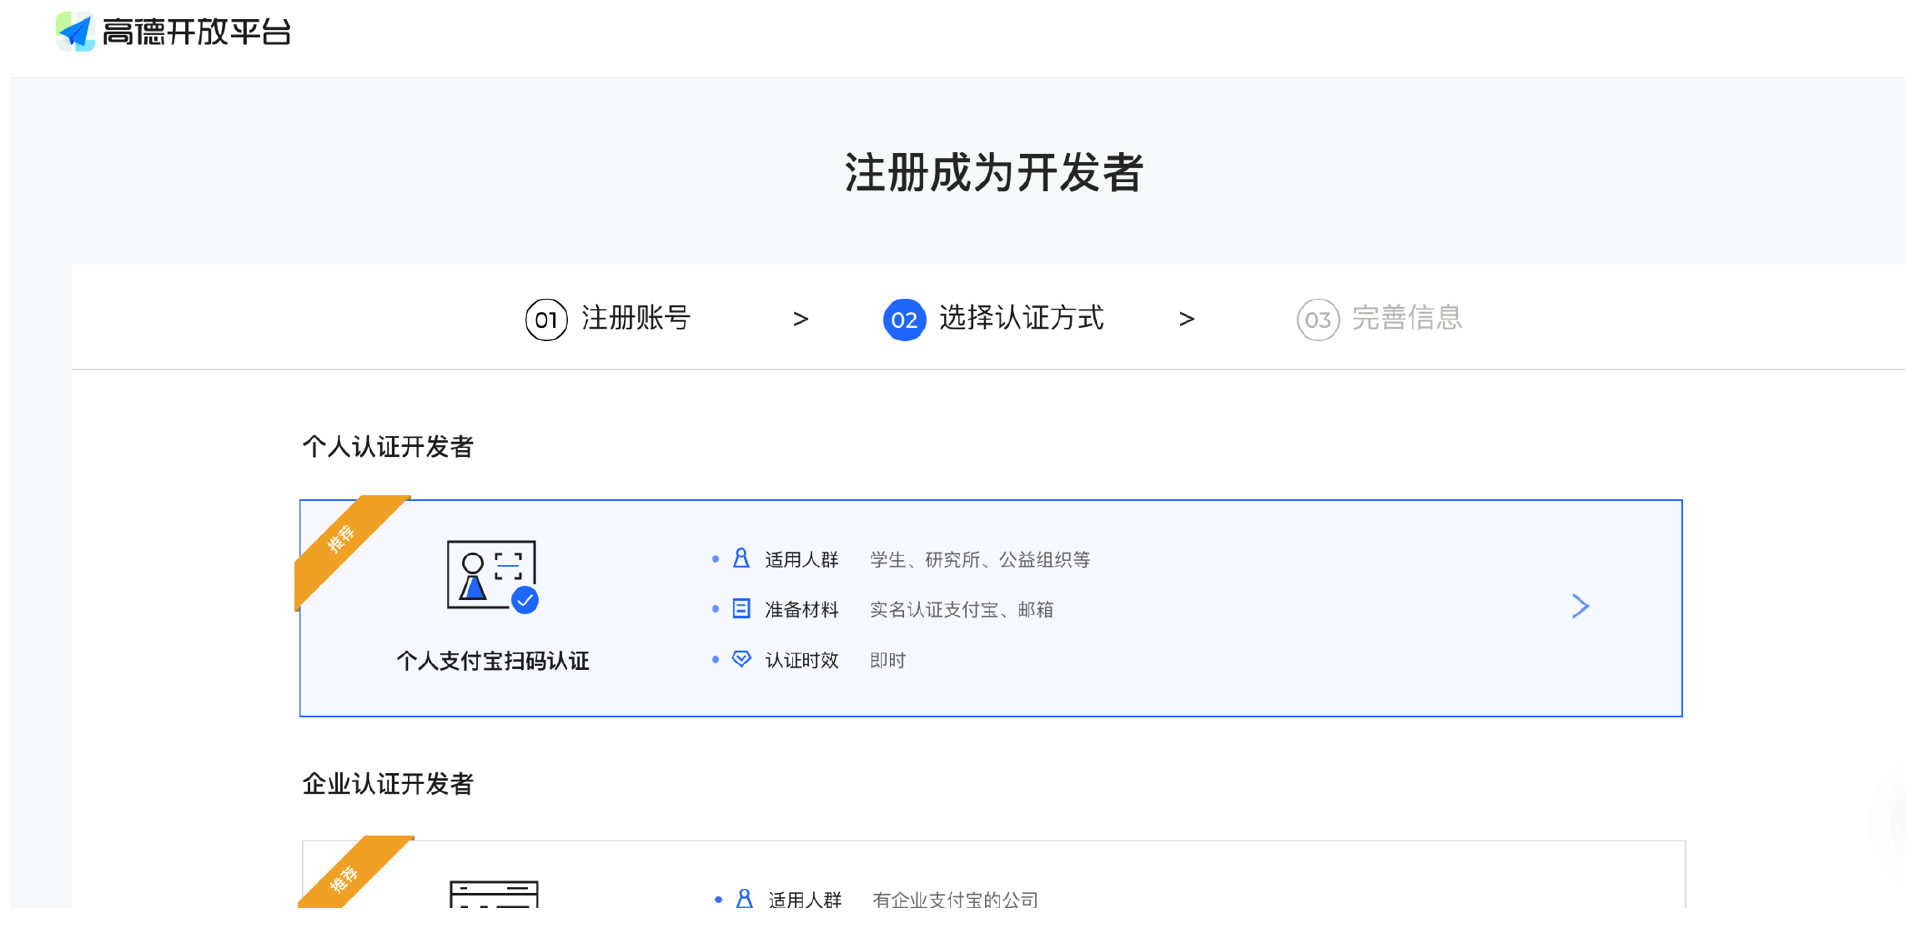This screenshot has width=1920, height=934.
Task: Click the arrow before 完善信息 step
Action: (1186, 319)
